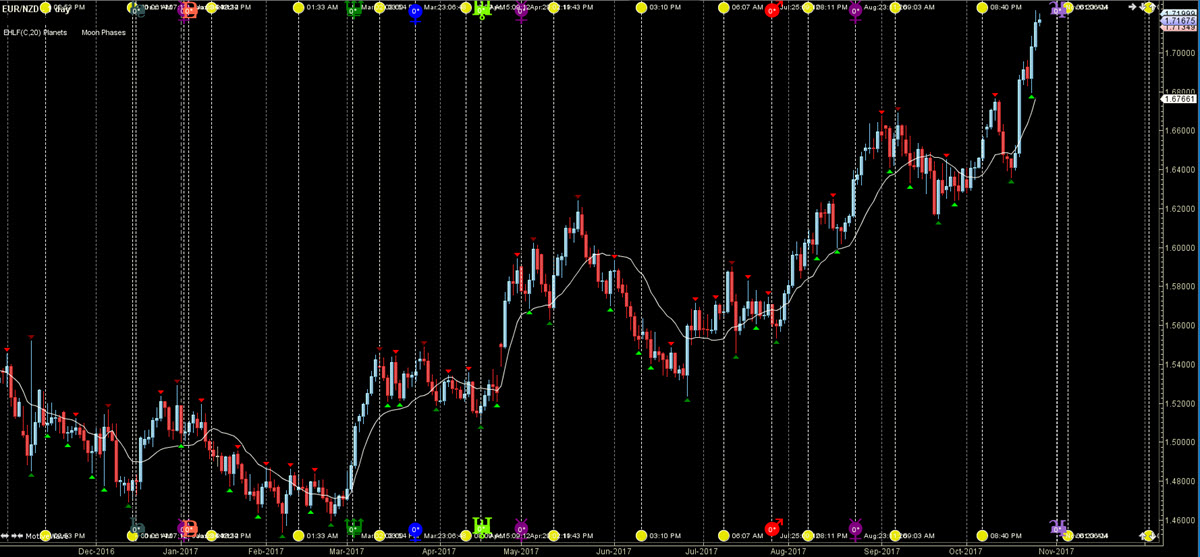
Task: Click the Nov-2017 date axis label
Action: pyautogui.click(x=1055, y=550)
